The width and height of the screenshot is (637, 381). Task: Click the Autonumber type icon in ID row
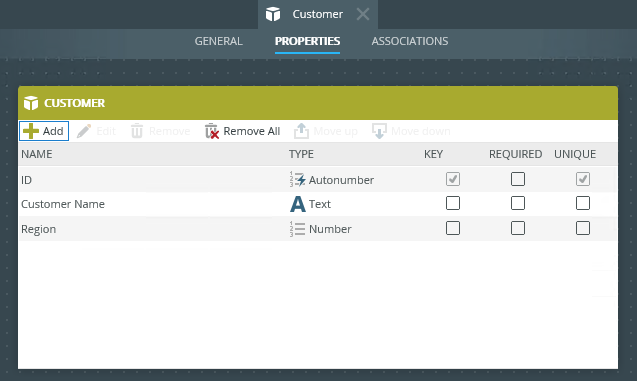[x=297, y=180]
